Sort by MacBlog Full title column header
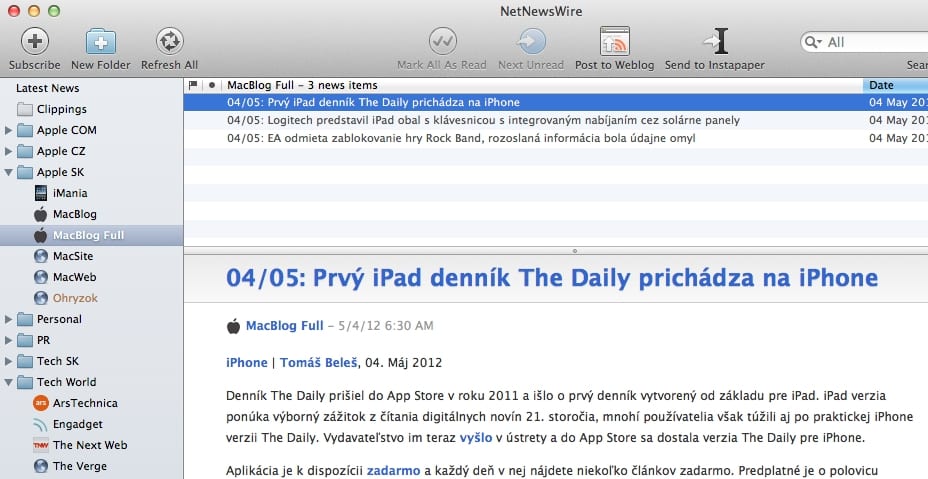This screenshot has height=479, width=928. pyautogui.click(x=542, y=85)
